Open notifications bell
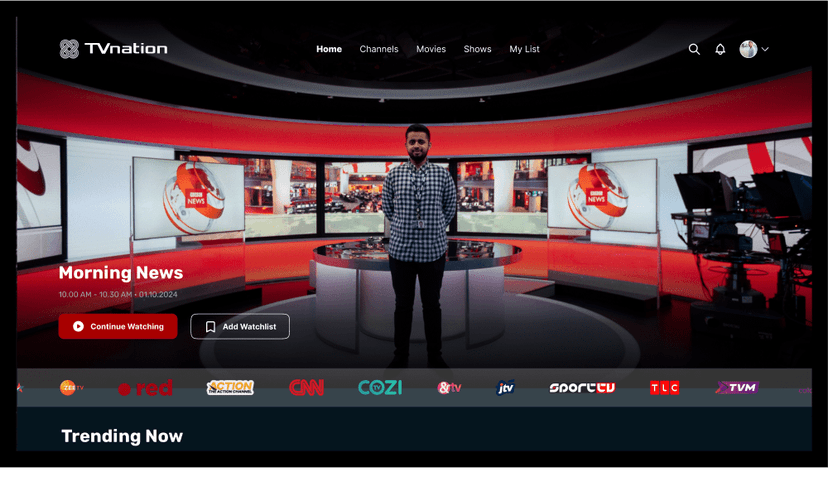 [720, 49]
